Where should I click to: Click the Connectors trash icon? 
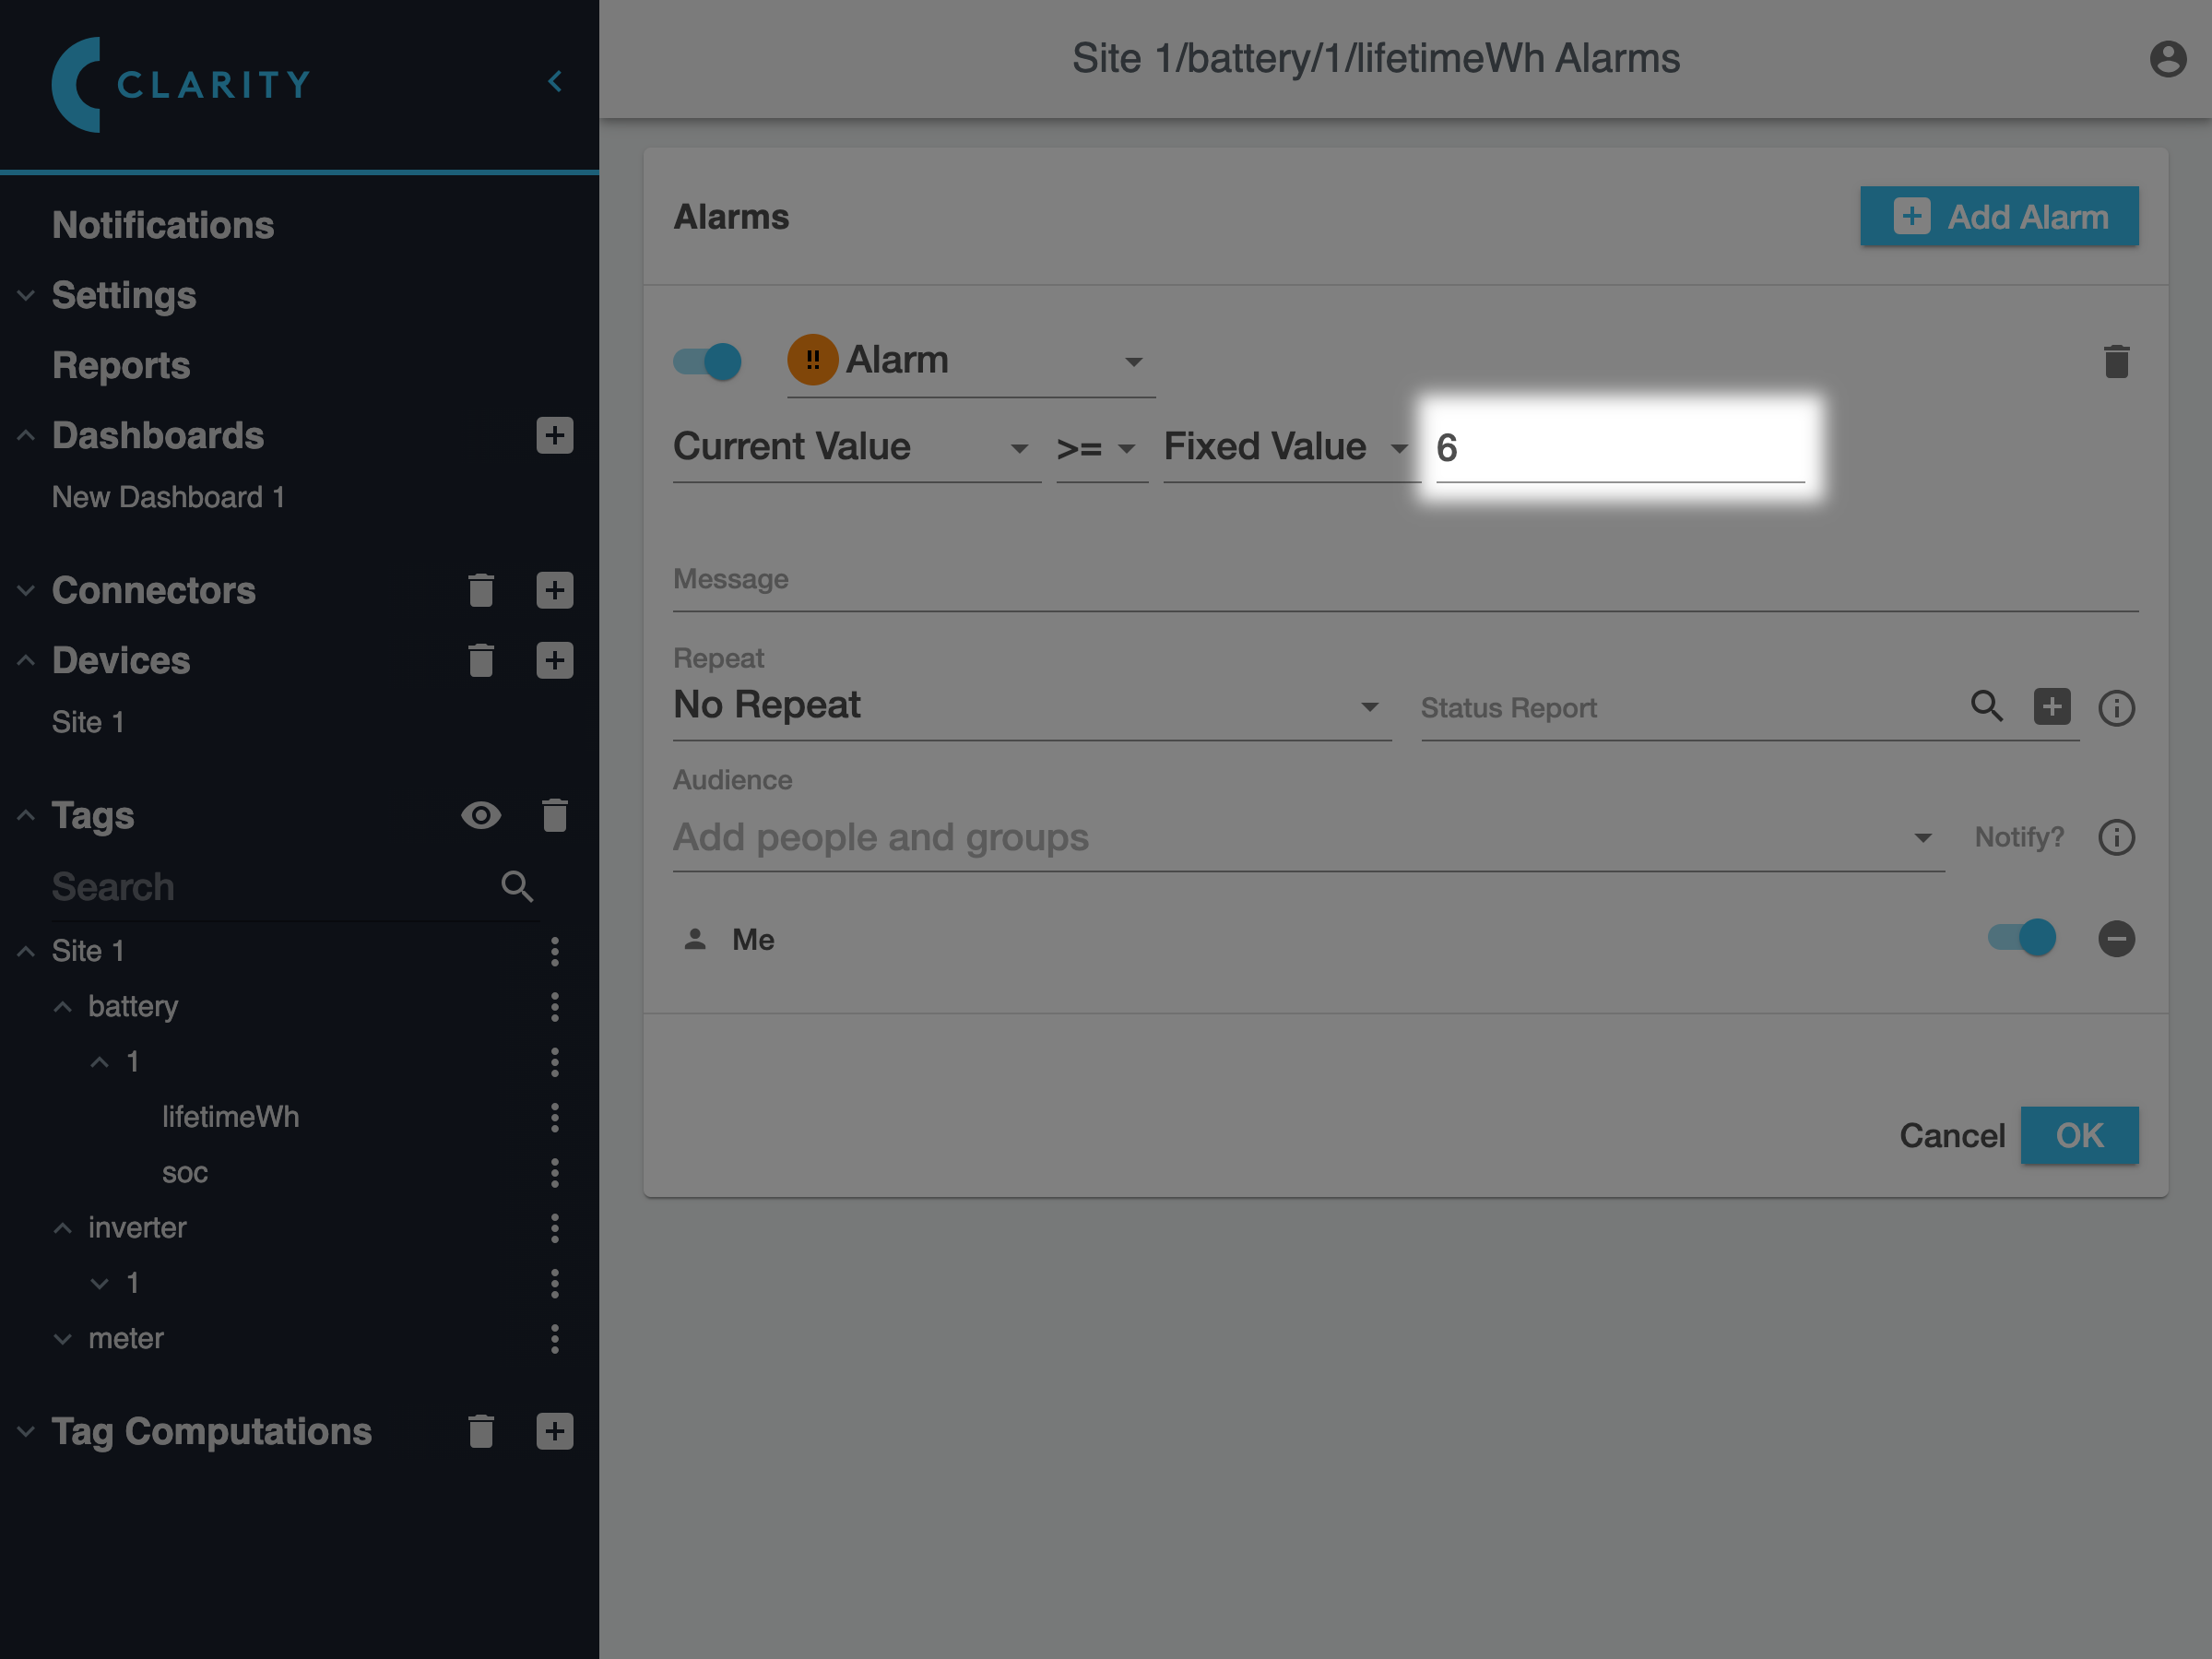481,590
